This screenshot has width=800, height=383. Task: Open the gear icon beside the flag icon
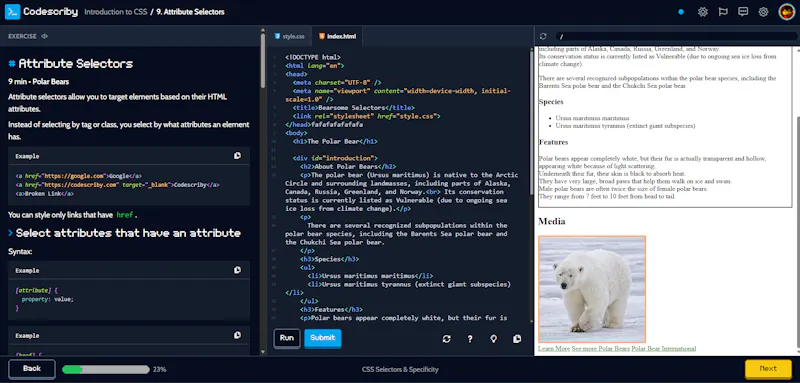tap(703, 12)
